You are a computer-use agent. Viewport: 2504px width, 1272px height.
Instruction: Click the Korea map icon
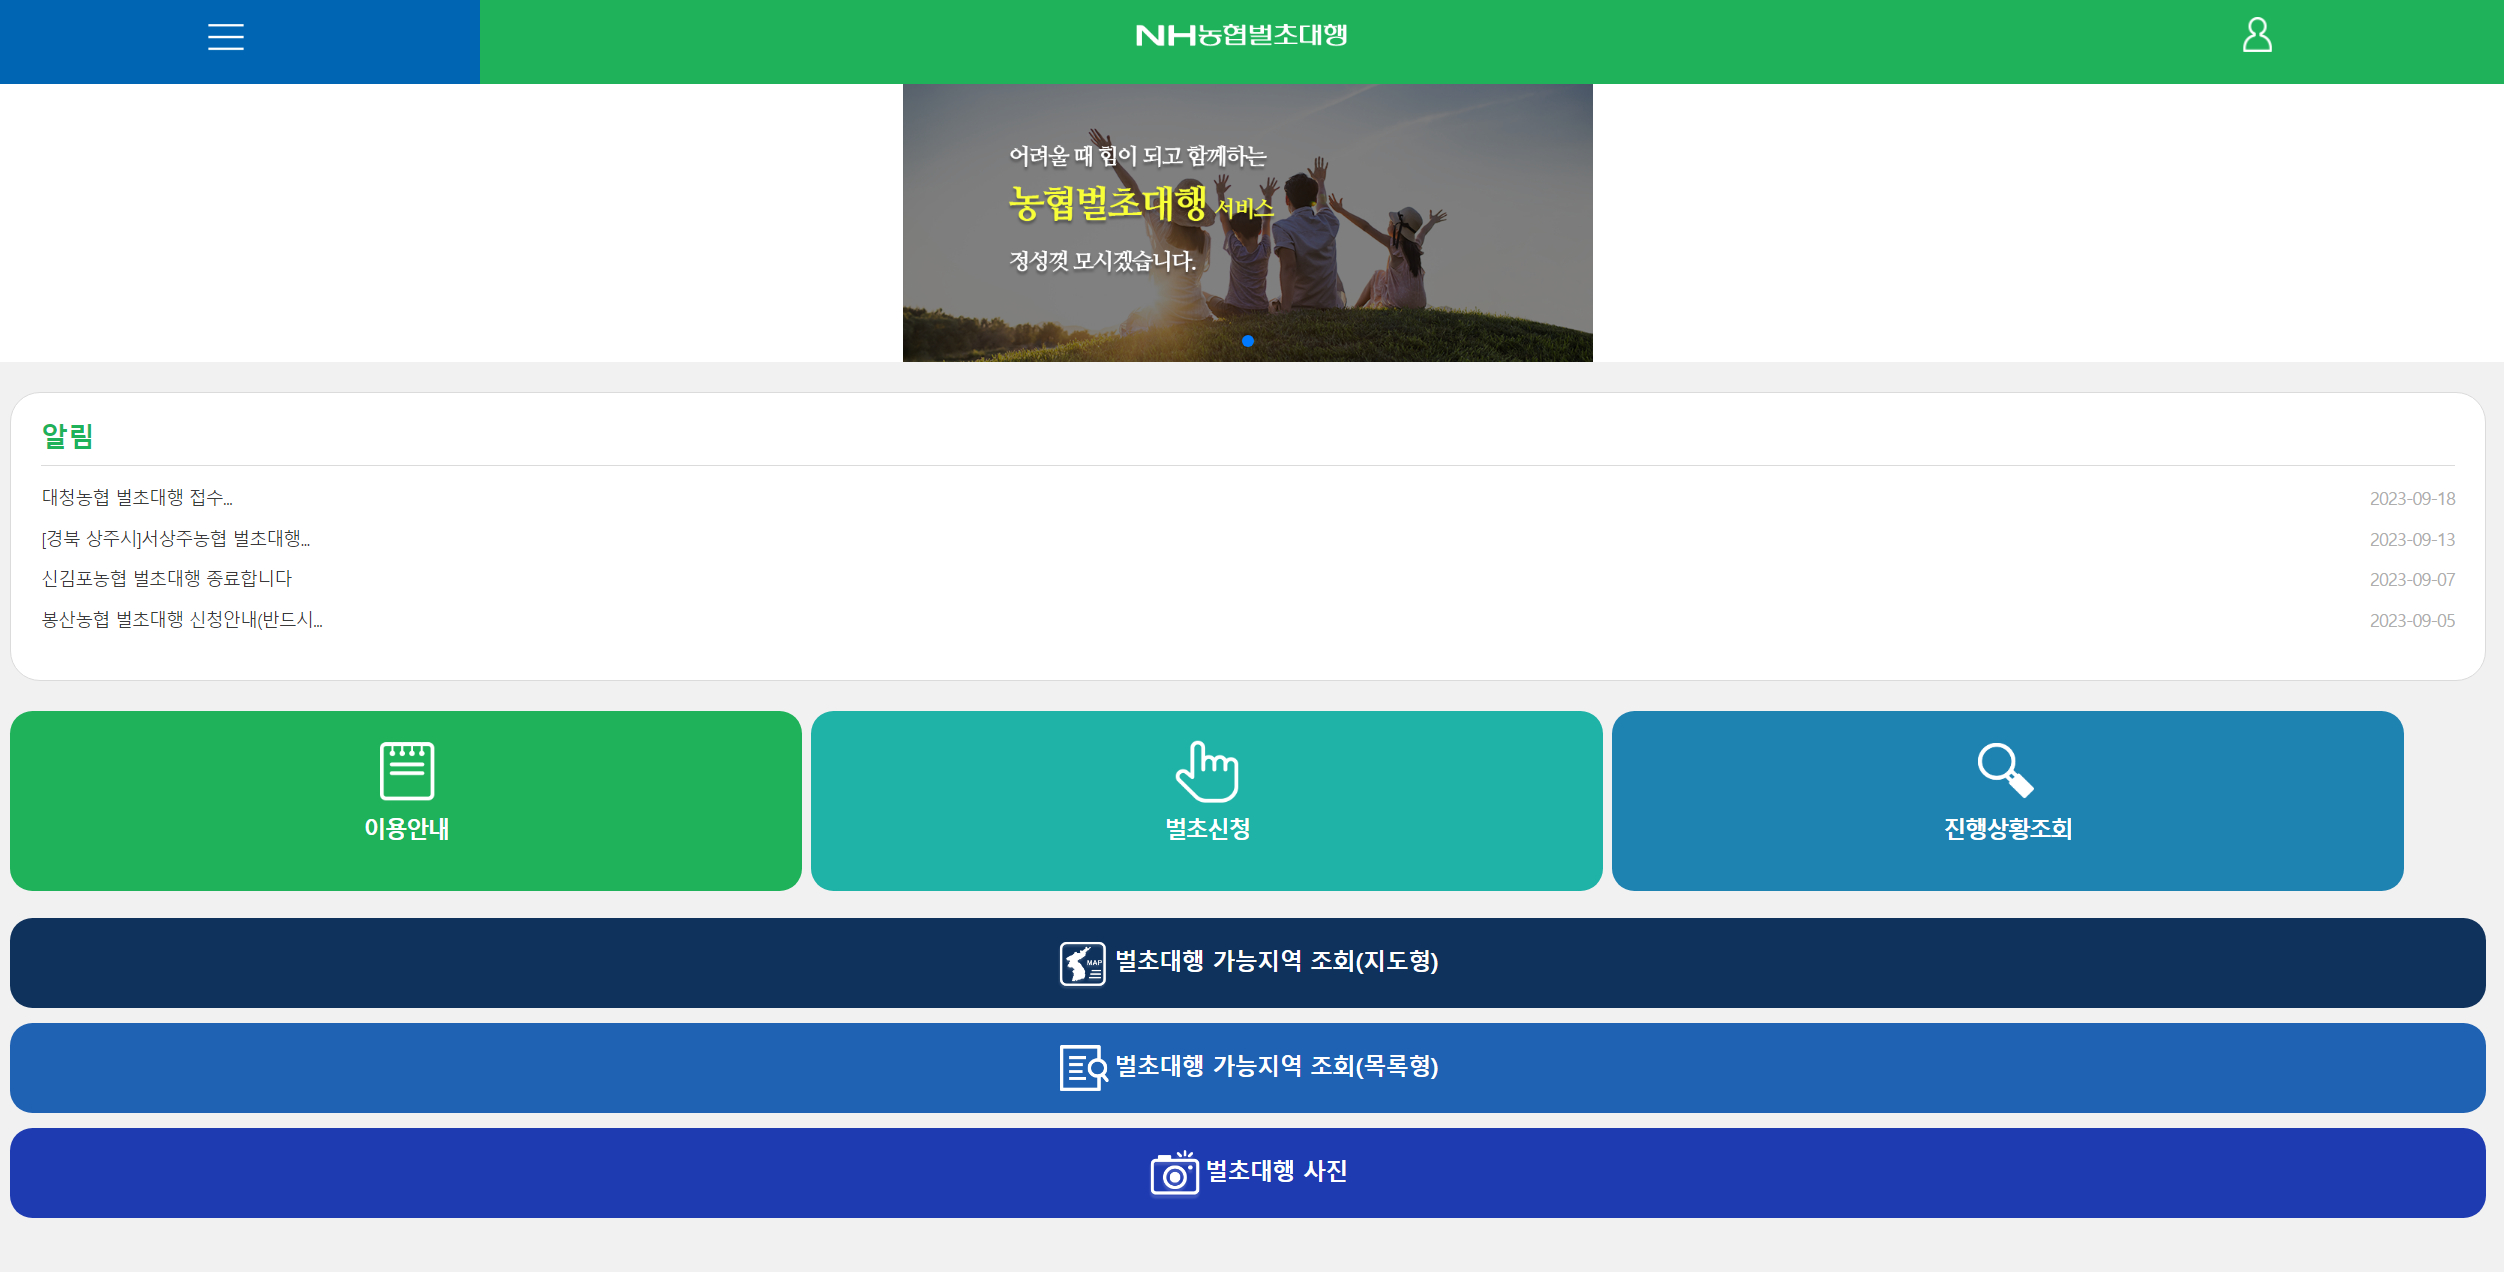(1082, 963)
